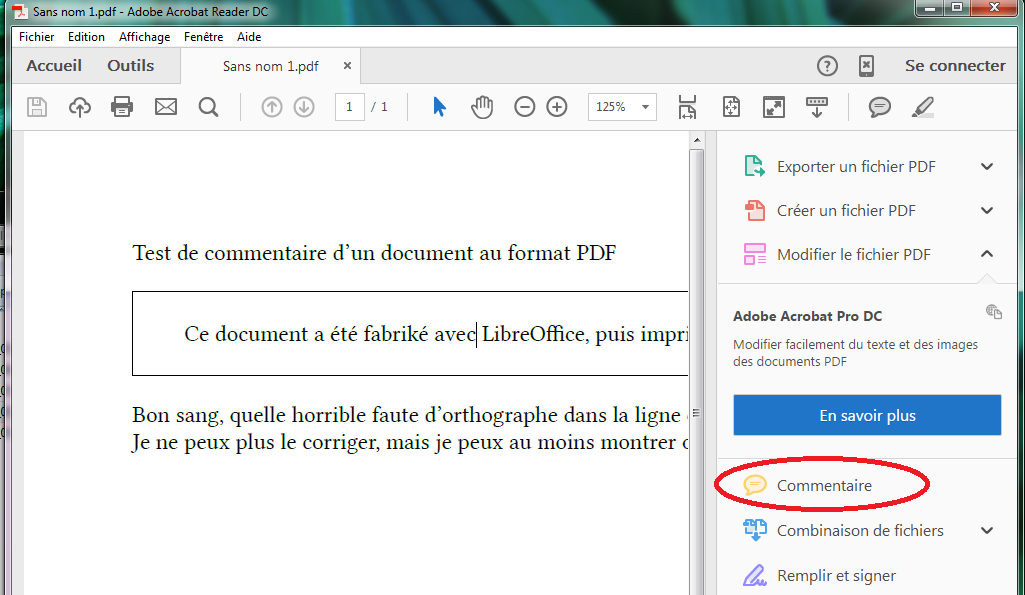The width and height of the screenshot is (1025, 595).
Task: Open the Commentaire tool
Action: (824, 485)
